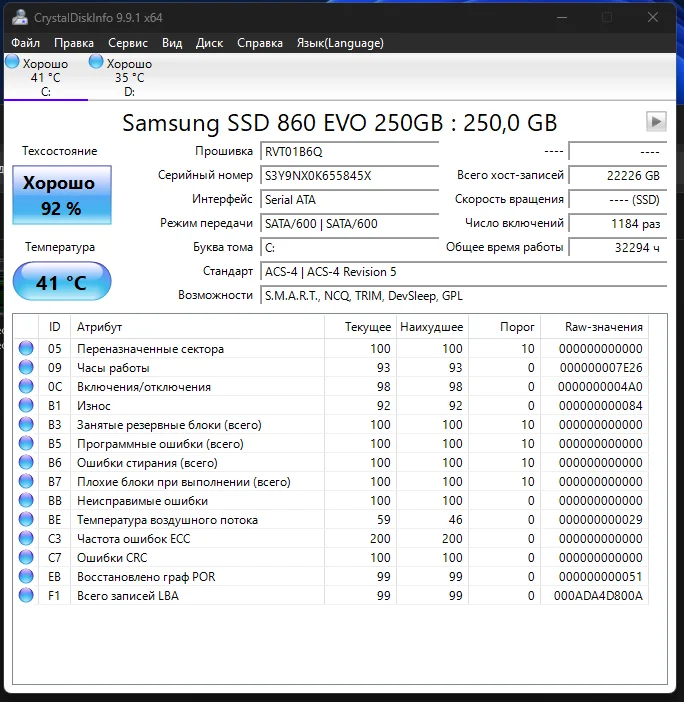Click the 41 °C temperature button
The width and height of the screenshot is (684, 702).
pos(62,282)
